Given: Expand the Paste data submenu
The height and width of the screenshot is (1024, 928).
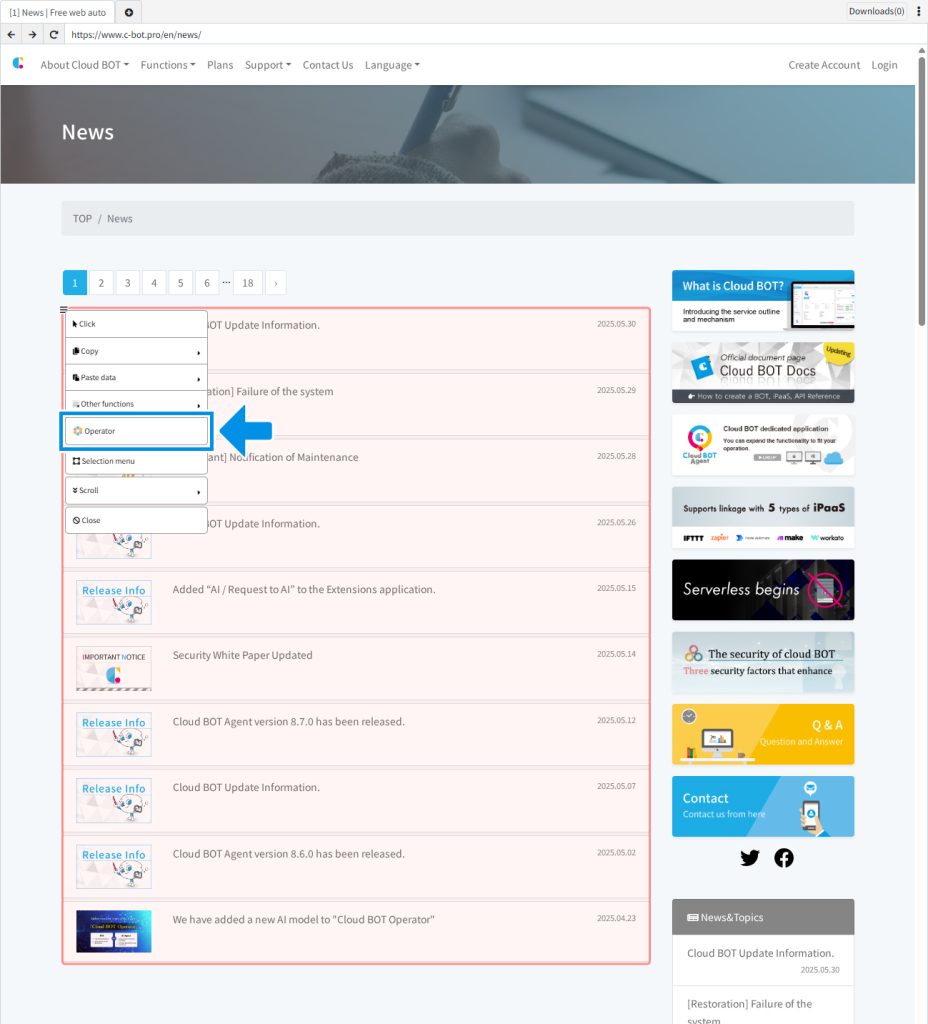Looking at the screenshot, I should point(136,377).
